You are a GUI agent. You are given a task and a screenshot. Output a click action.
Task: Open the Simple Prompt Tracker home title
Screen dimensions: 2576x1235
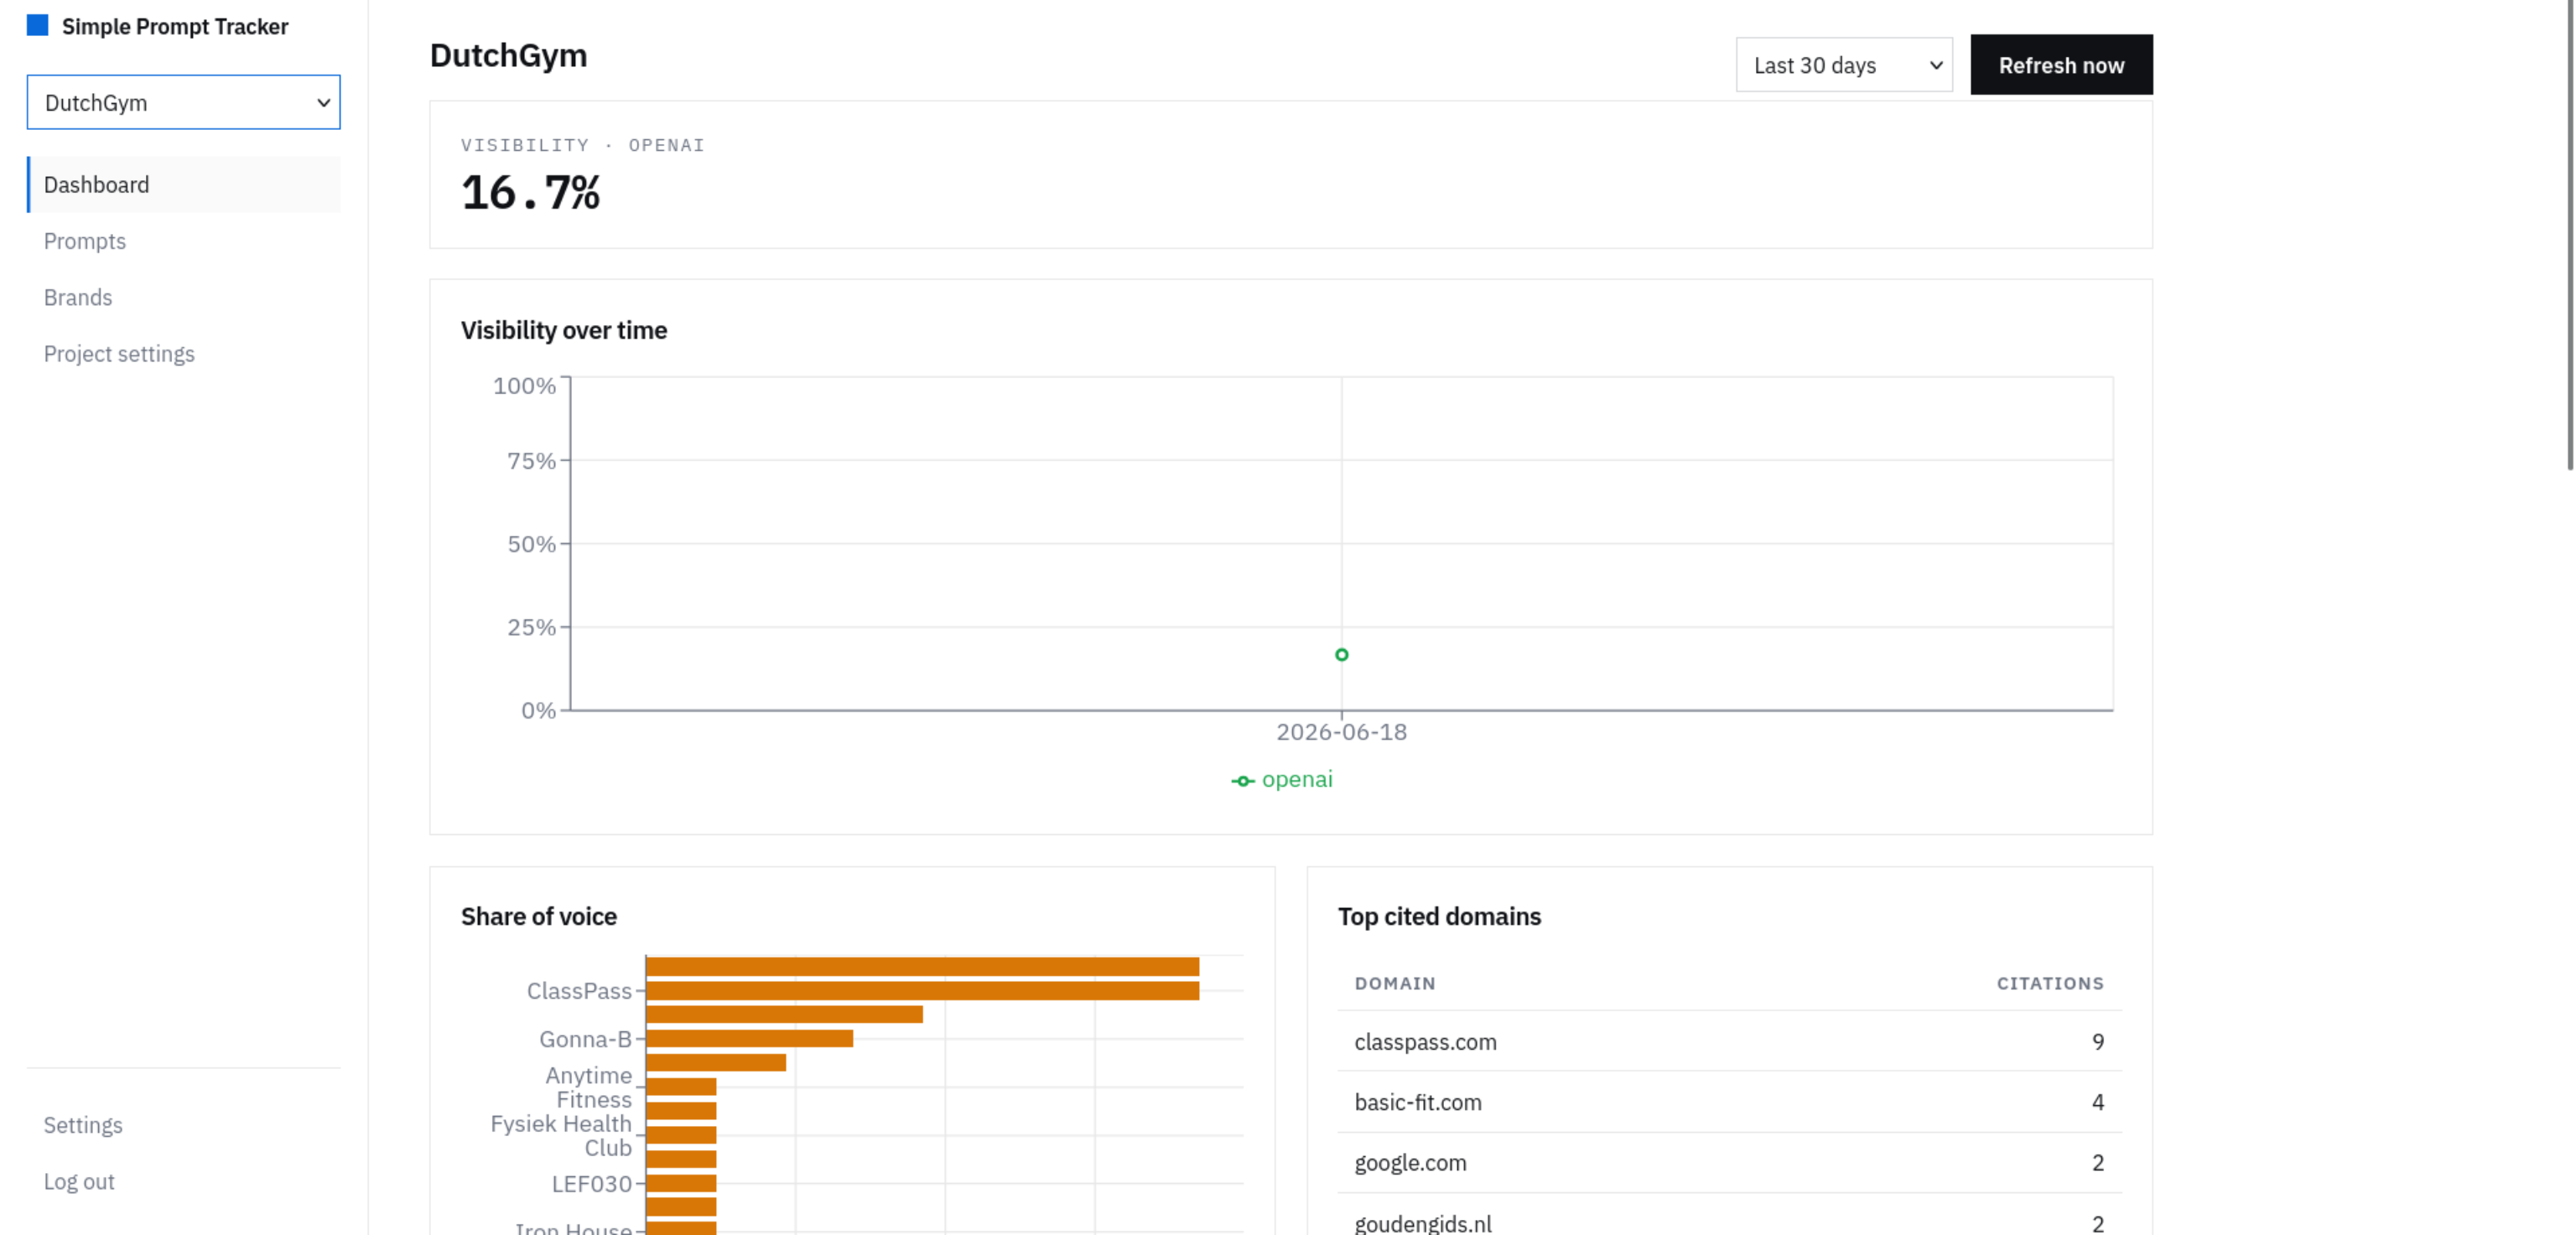click(x=174, y=26)
